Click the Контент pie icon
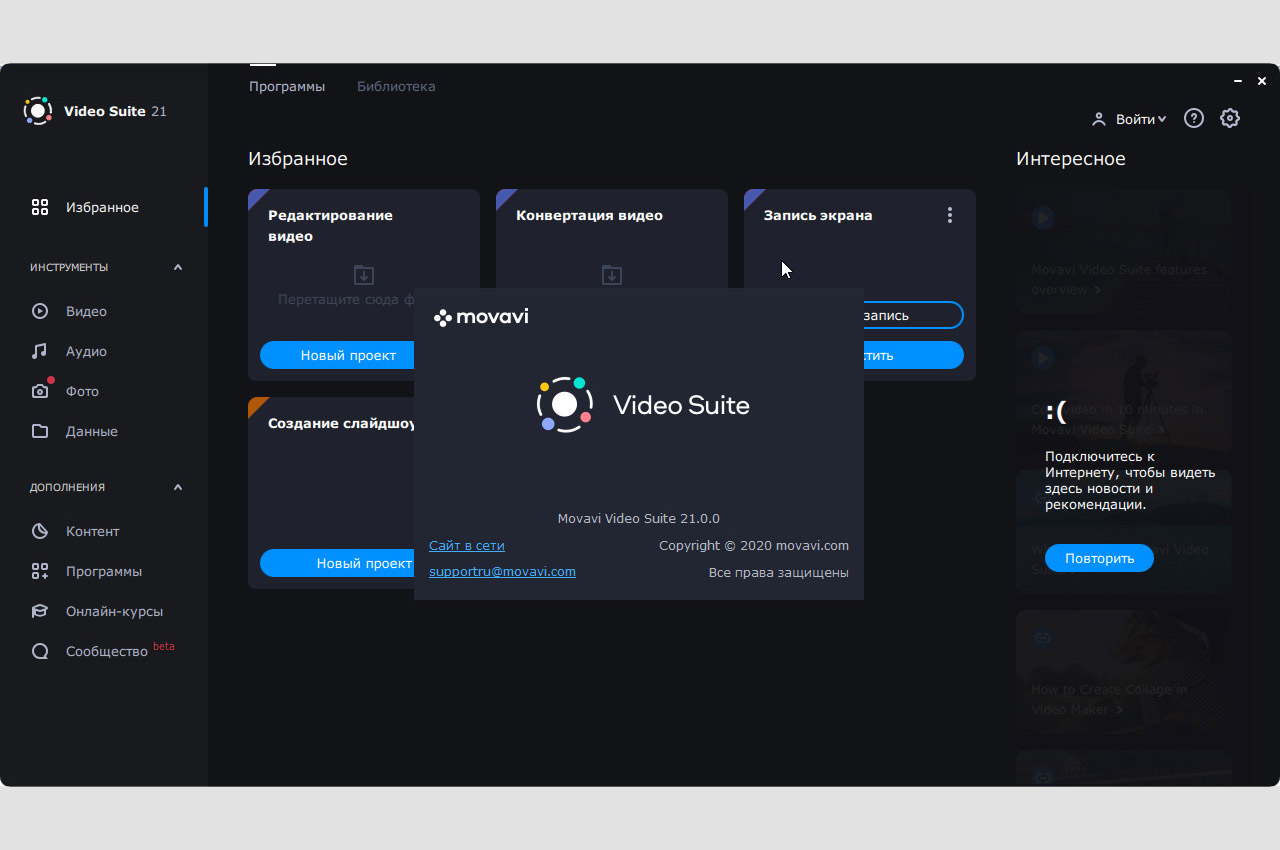Screen dimensions: 1280x850 point(40,531)
